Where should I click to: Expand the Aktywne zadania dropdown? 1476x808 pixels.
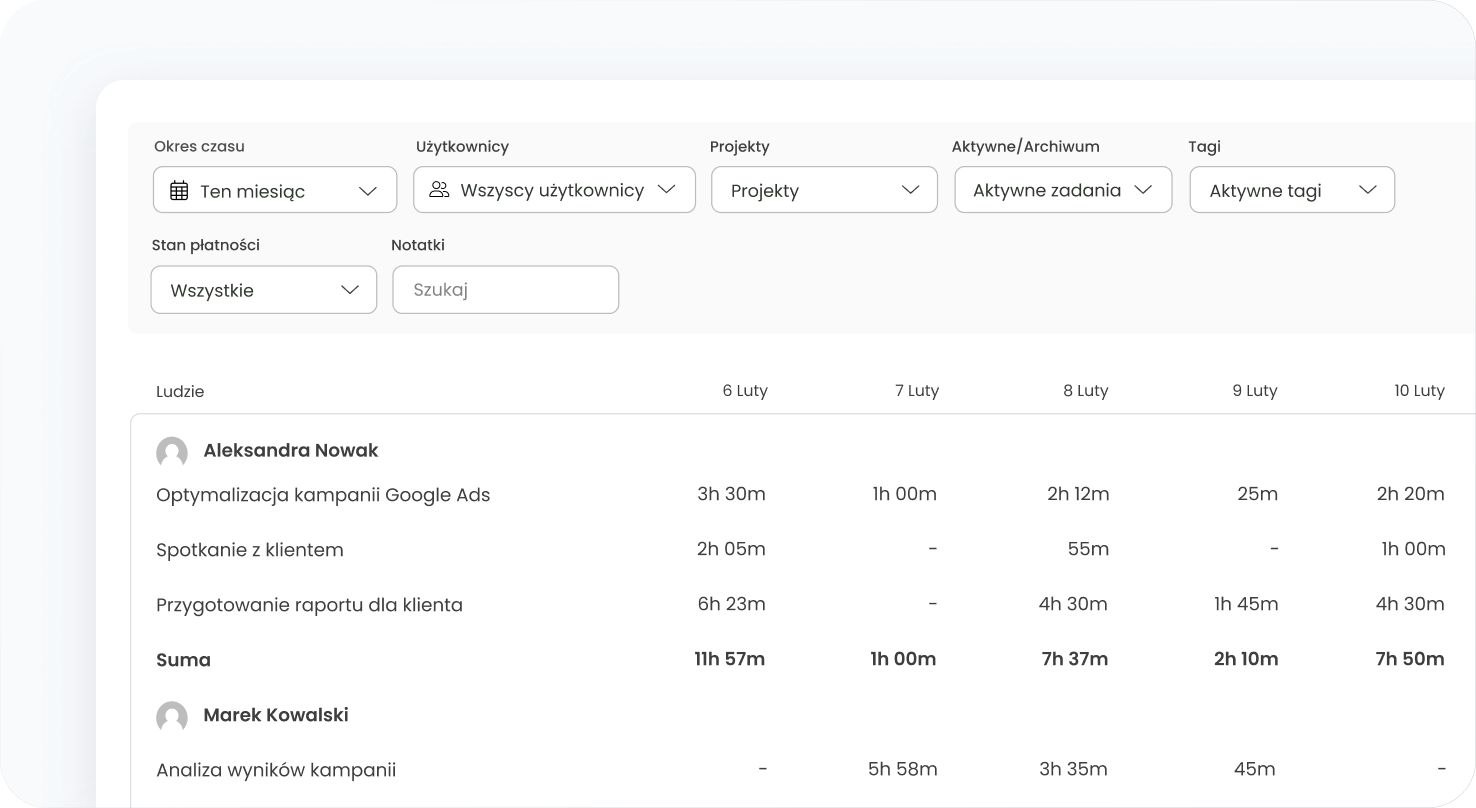[x=1063, y=190]
